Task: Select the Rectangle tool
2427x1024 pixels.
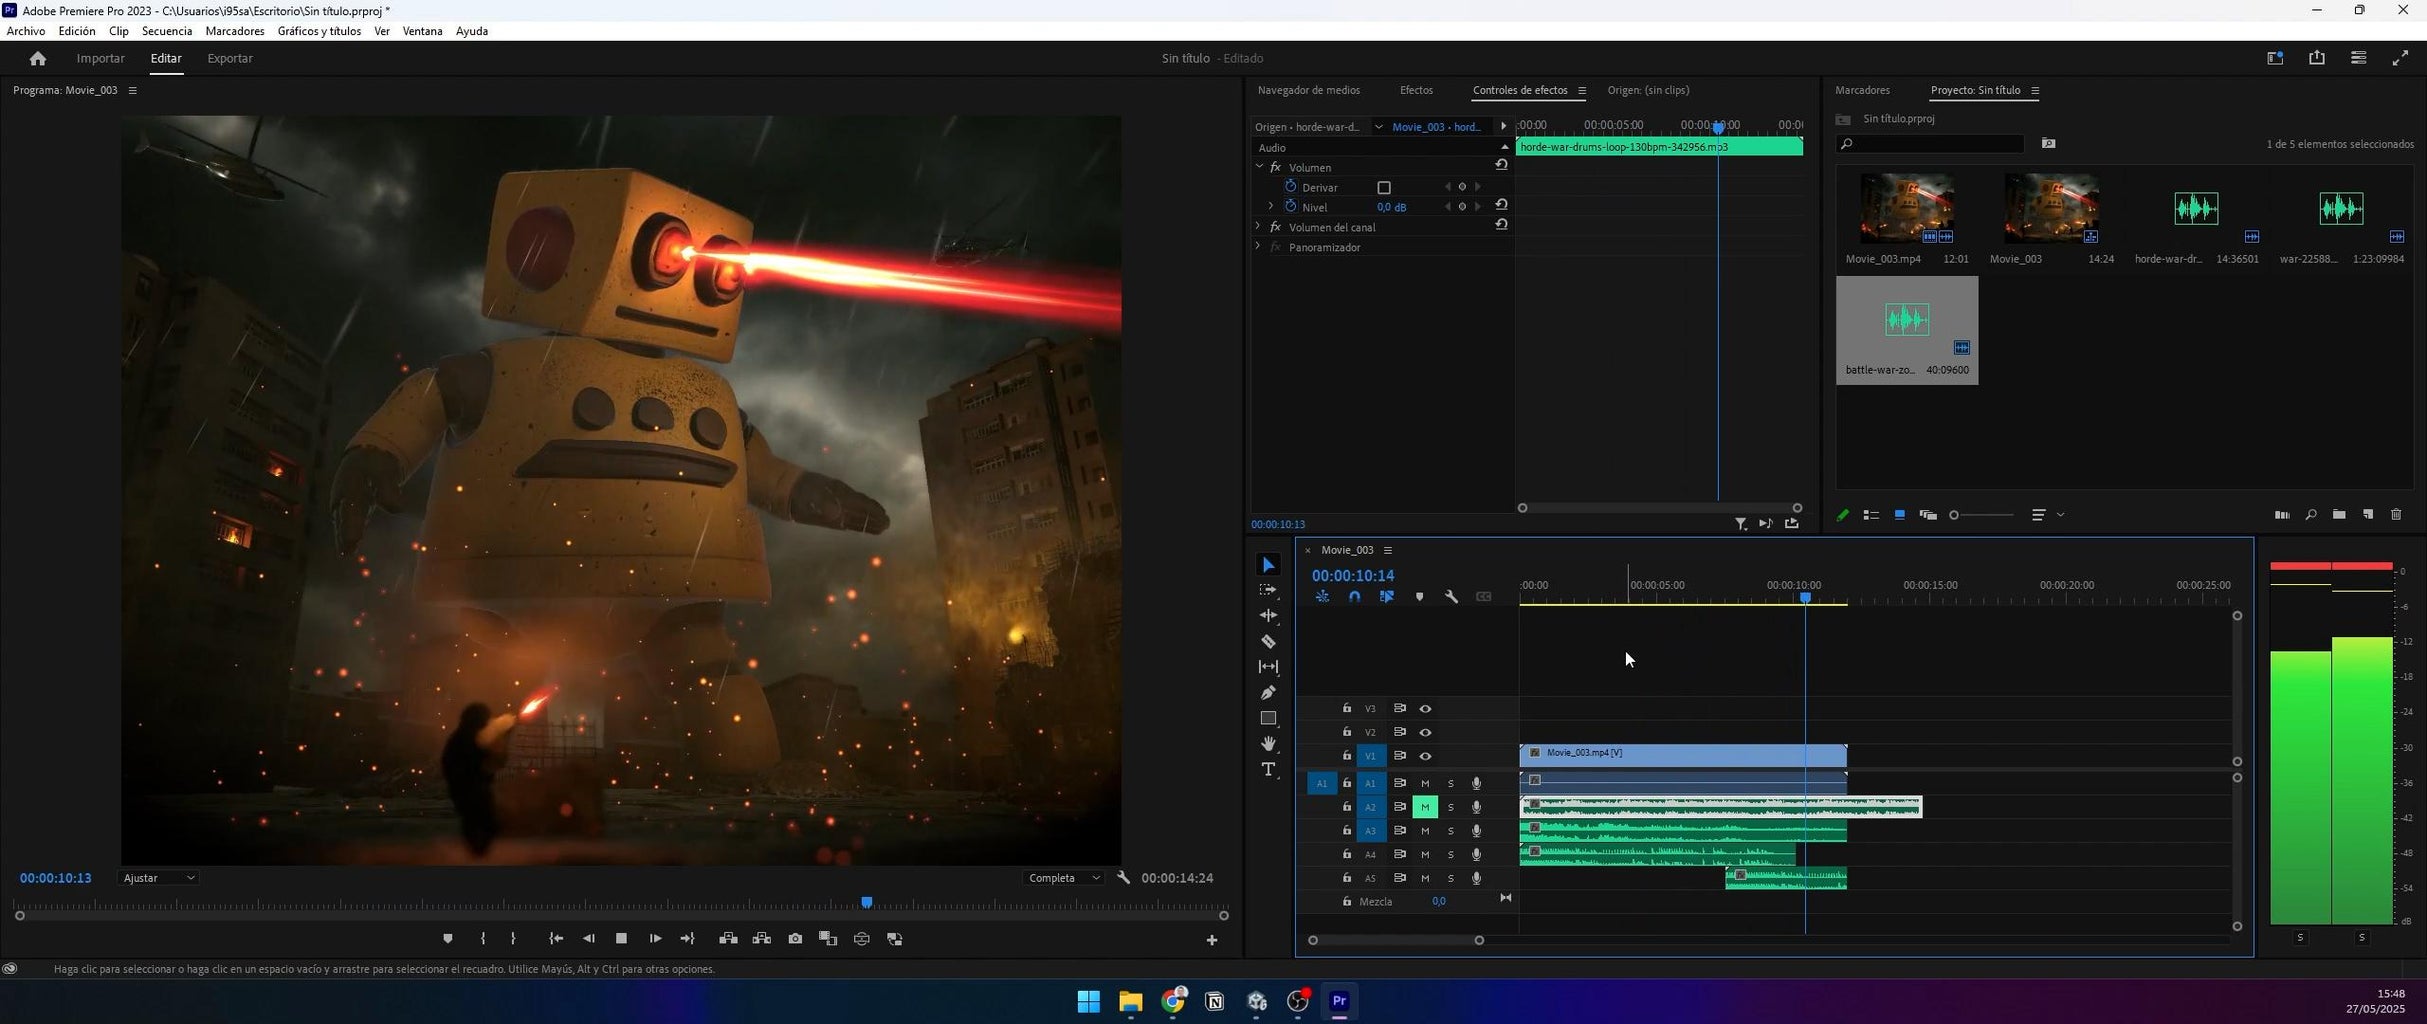Action: click(x=1268, y=719)
